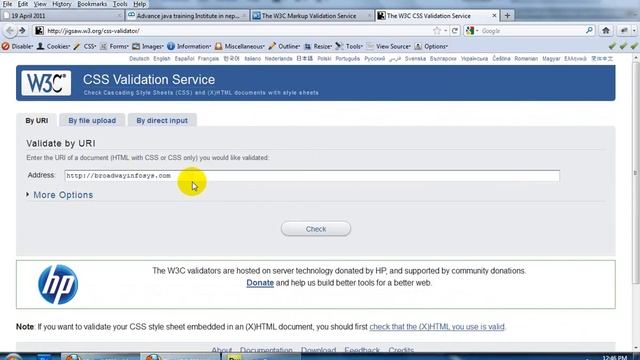
Task: Click the Disable red circle icon
Action: (x=5, y=47)
